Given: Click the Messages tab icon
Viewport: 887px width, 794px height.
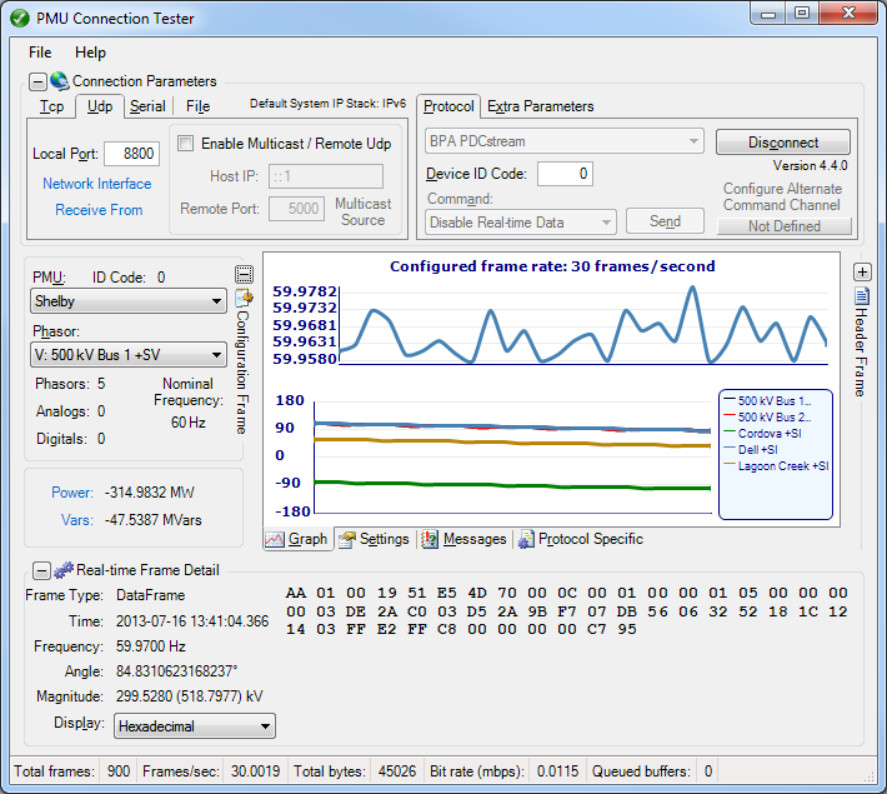Looking at the screenshot, I should point(429,539).
